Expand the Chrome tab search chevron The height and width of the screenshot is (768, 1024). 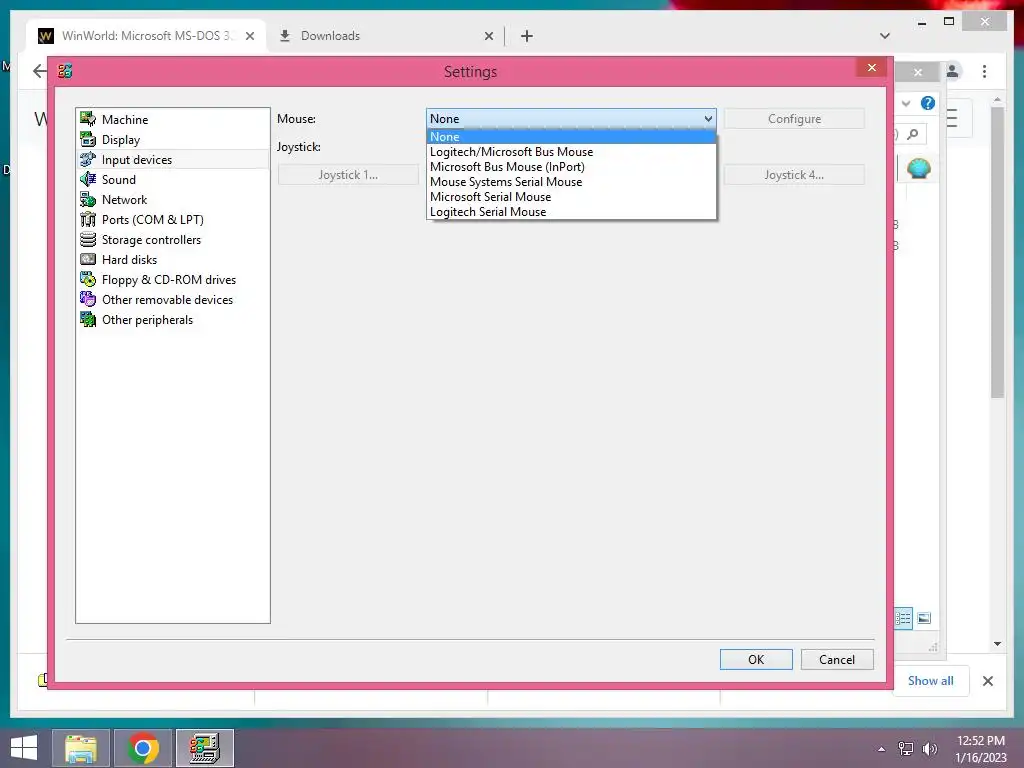pyautogui.click(x=885, y=36)
